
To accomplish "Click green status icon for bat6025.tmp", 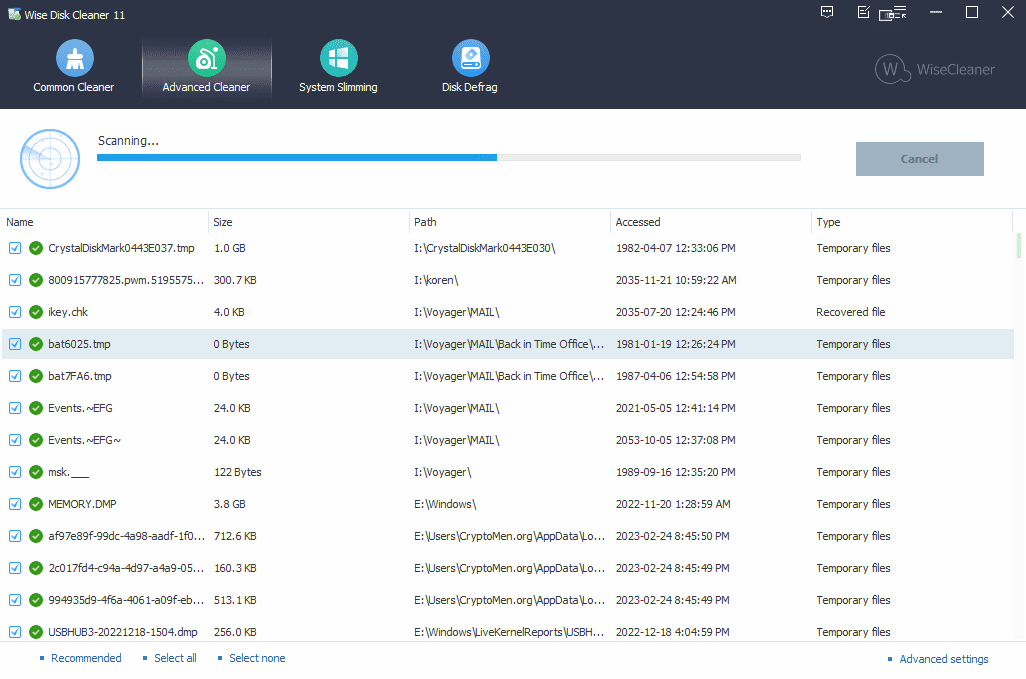I will coord(36,344).
